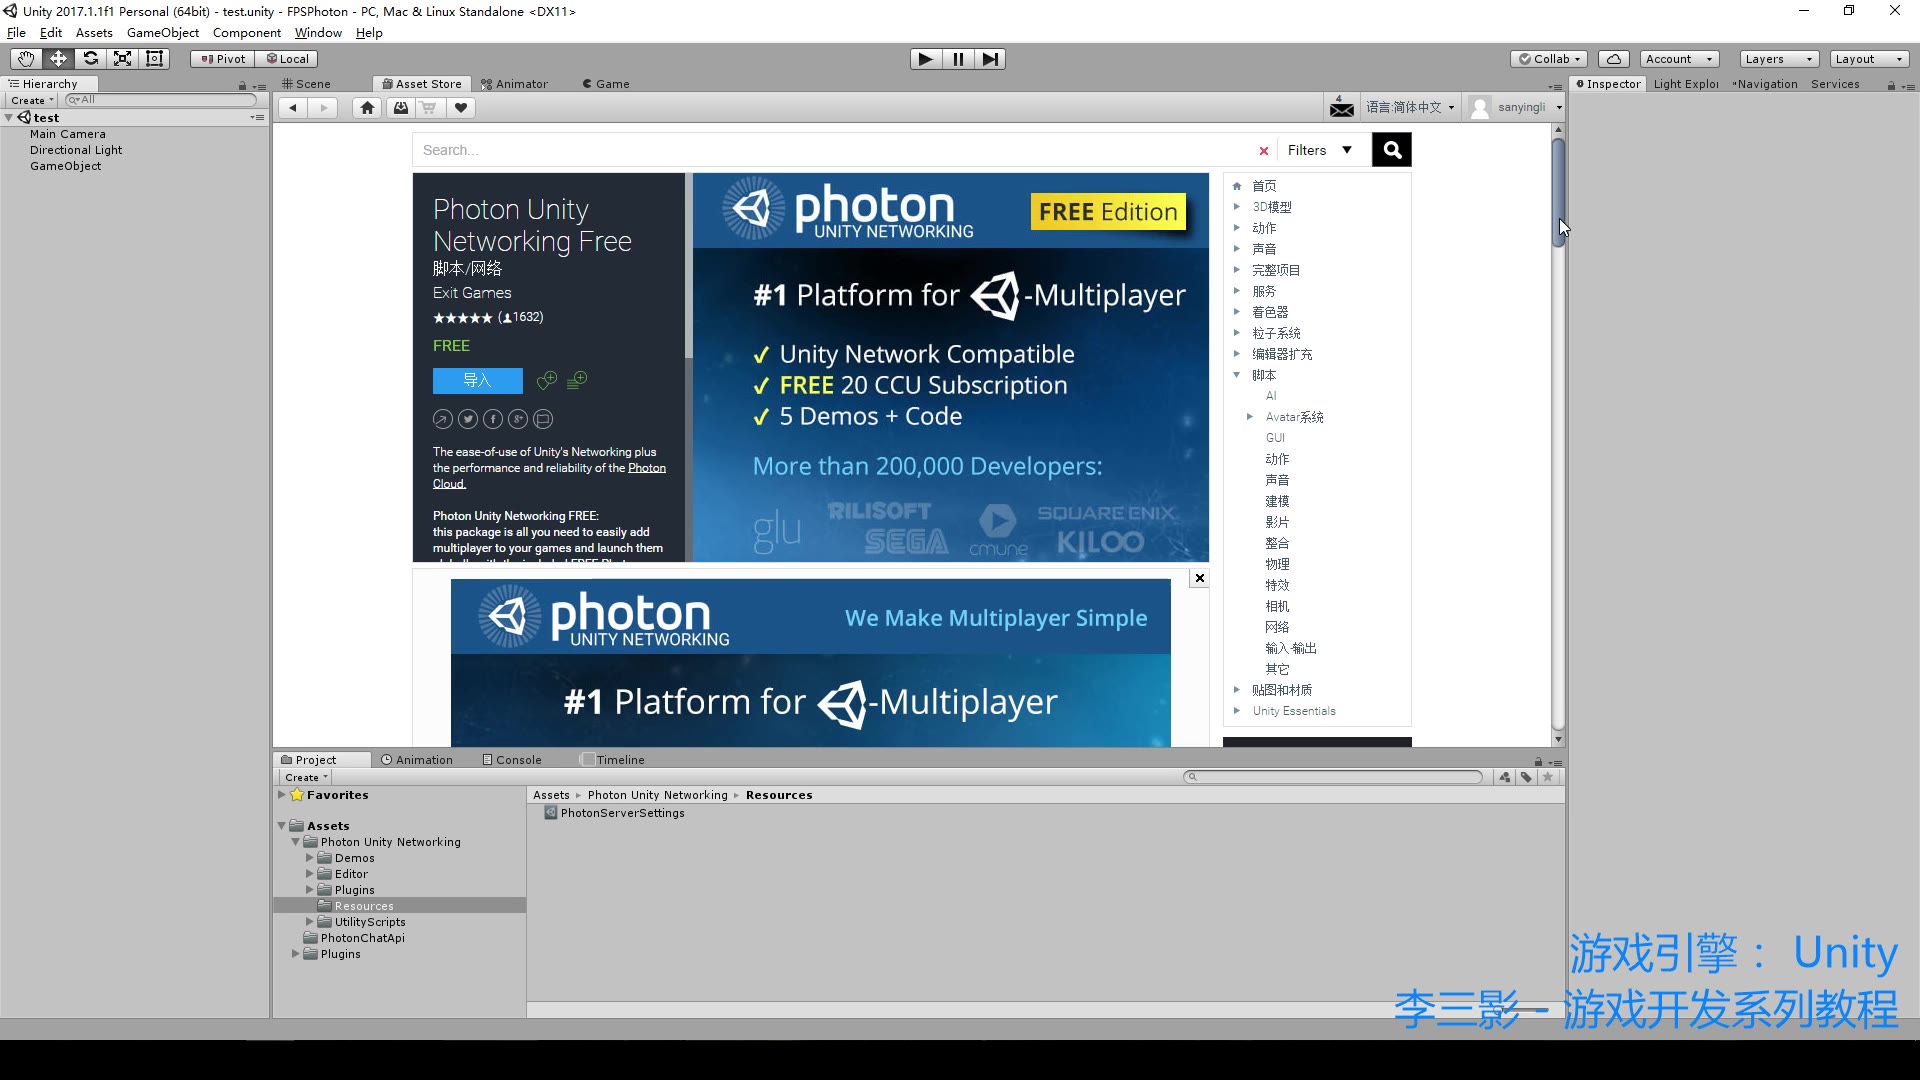Select the Hand tool
Image resolution: width=1920 pixels, height=1080 pixels.
(x=26, y=59)
